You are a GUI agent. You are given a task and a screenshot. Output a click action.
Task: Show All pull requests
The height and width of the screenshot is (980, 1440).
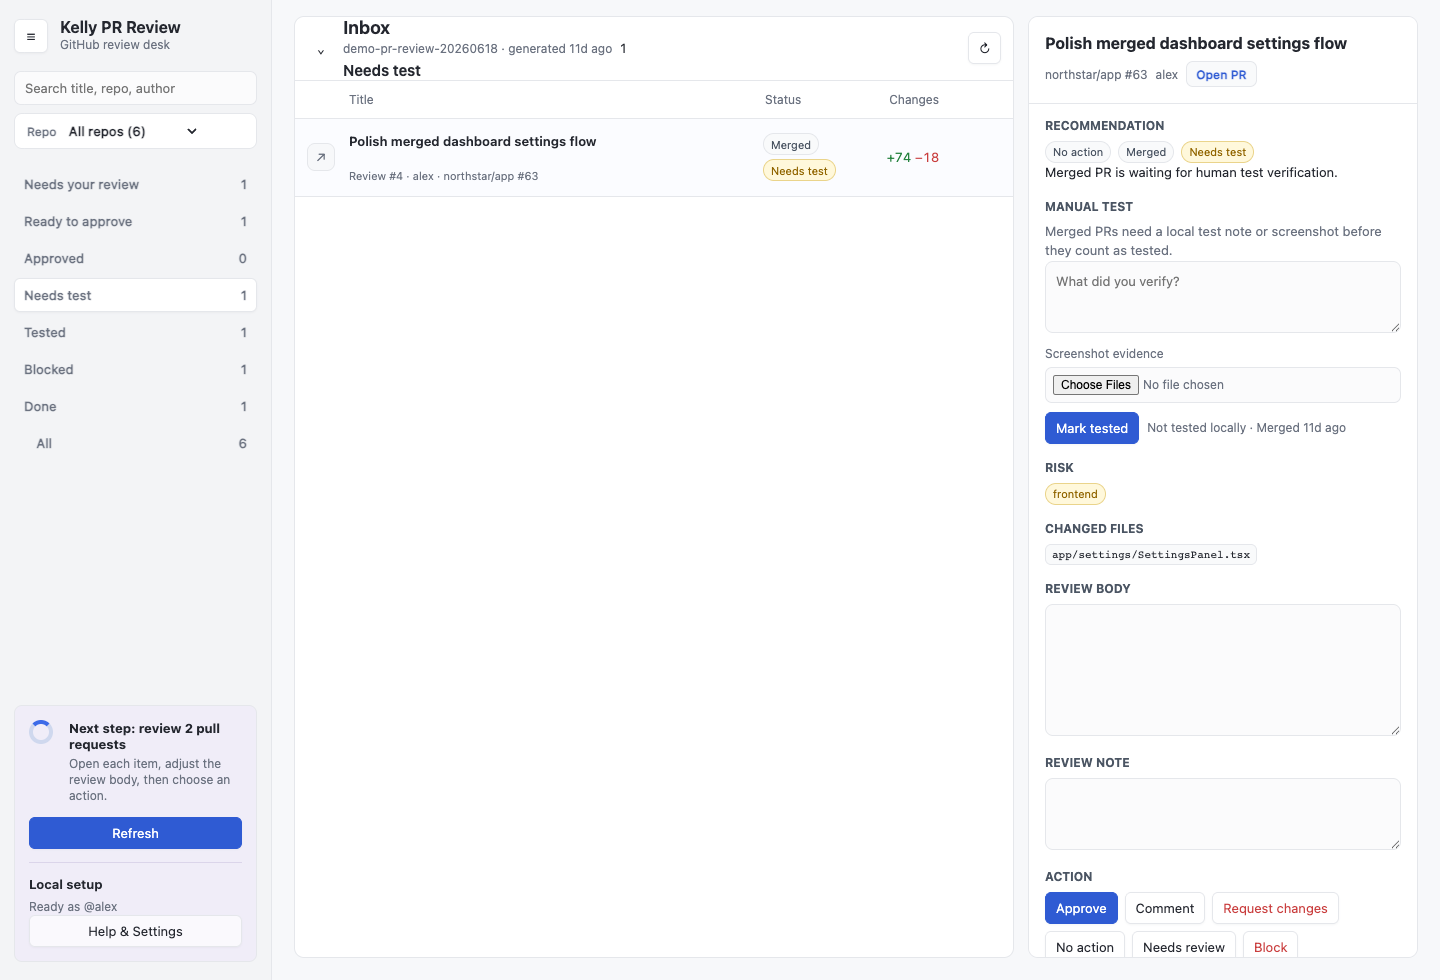point(135,444)
